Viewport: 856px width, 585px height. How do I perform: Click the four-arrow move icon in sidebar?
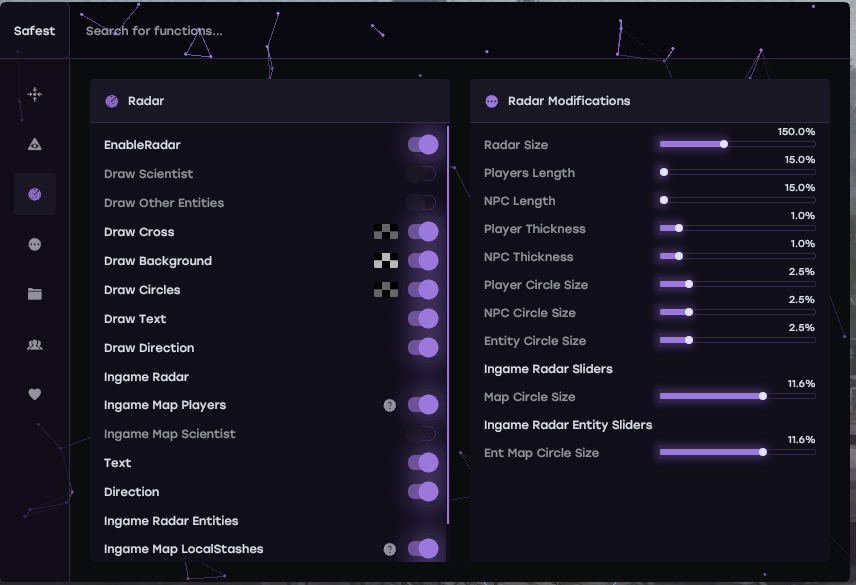(x=35, y=95)
